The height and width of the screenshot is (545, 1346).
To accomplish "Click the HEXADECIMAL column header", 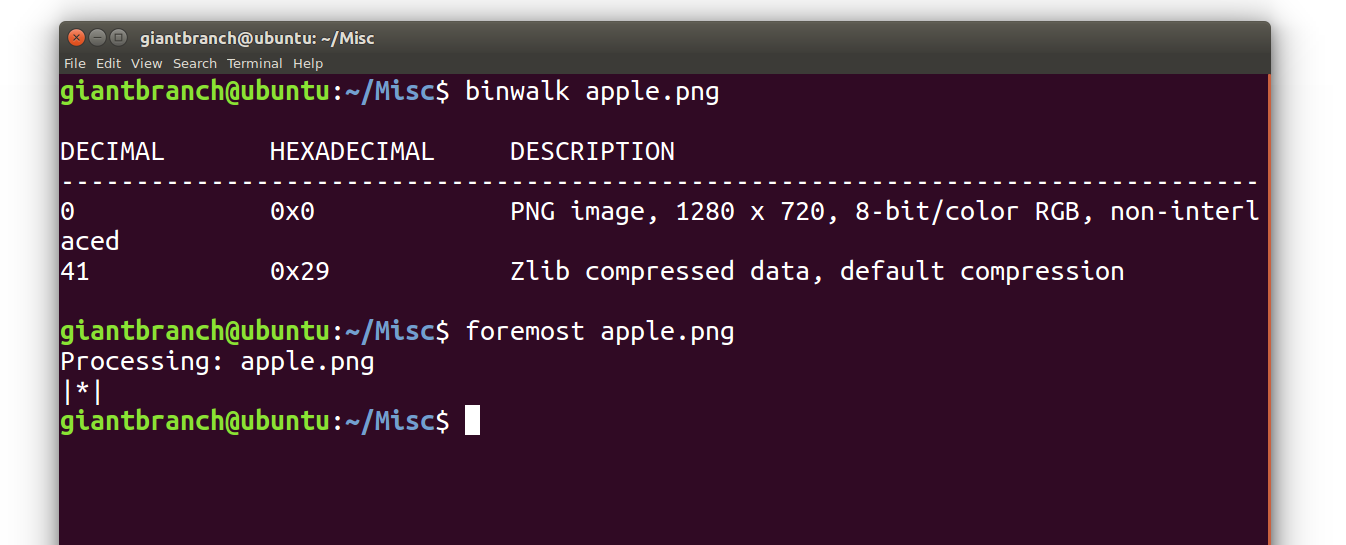I will pyautogui.click(x=352, y=152).
